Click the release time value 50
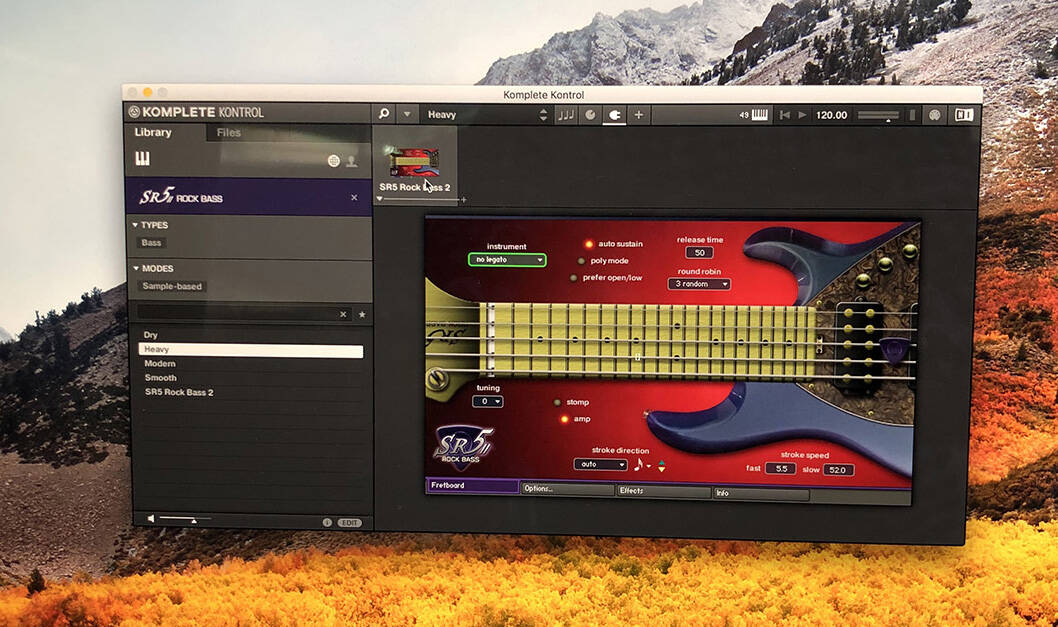The image size is (1058, 627). [x=699, y=252]
